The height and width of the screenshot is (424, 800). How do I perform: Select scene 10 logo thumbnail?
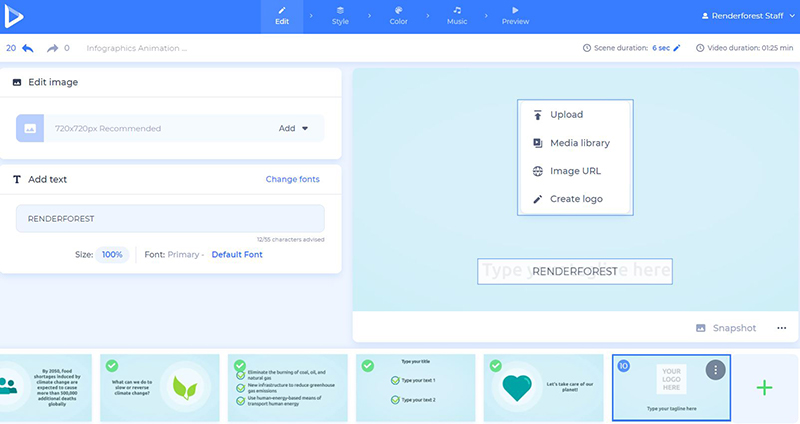(x=671, y=388)
